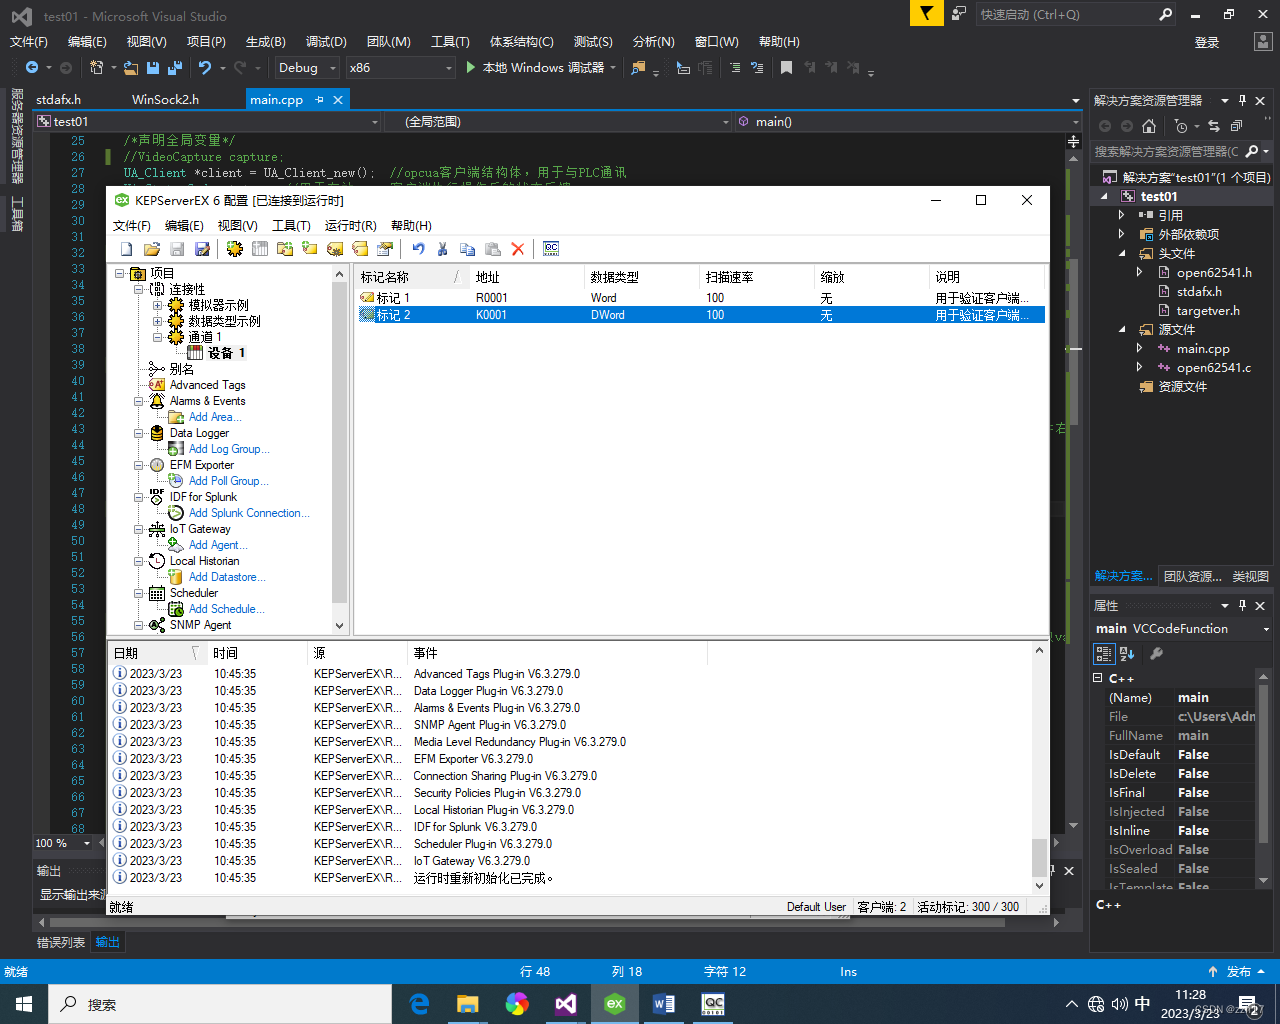Open x86 platform dropdown
Image resolution: width=1280 pixels, height=1024 pixels.
pyautogui.click(x=401, y=67)
